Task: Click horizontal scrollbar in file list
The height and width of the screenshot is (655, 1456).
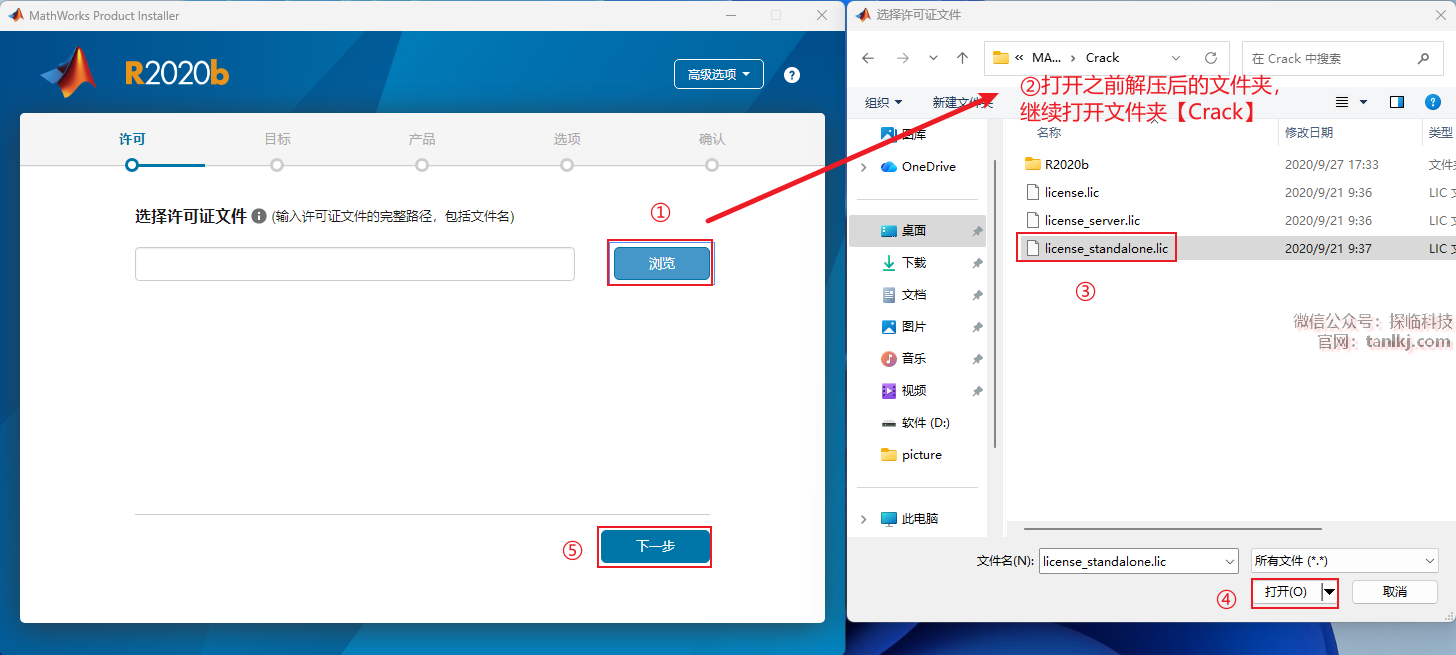Action: point(1172,528)
